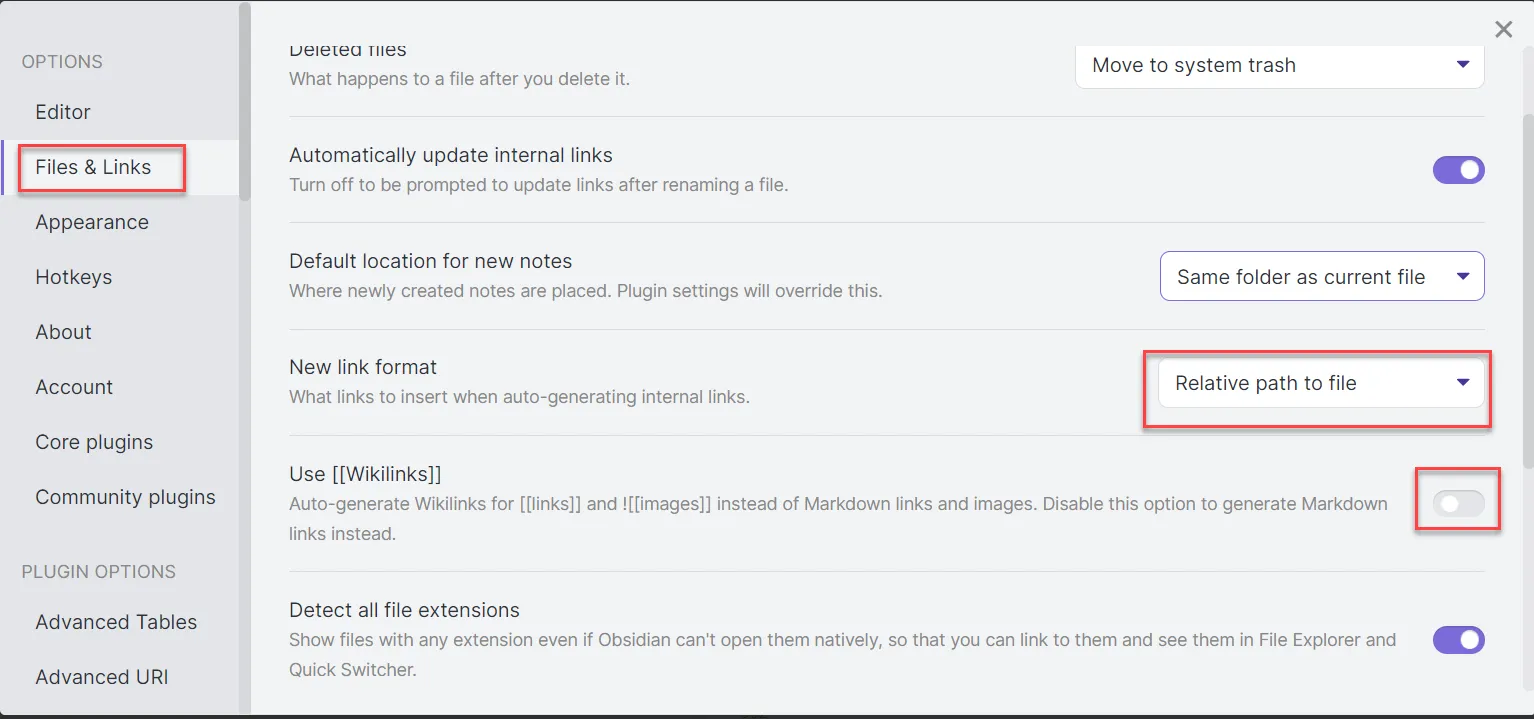
Task: Enable the Use [[Wikilinks]] toggle
Action: coord(1458,504)
